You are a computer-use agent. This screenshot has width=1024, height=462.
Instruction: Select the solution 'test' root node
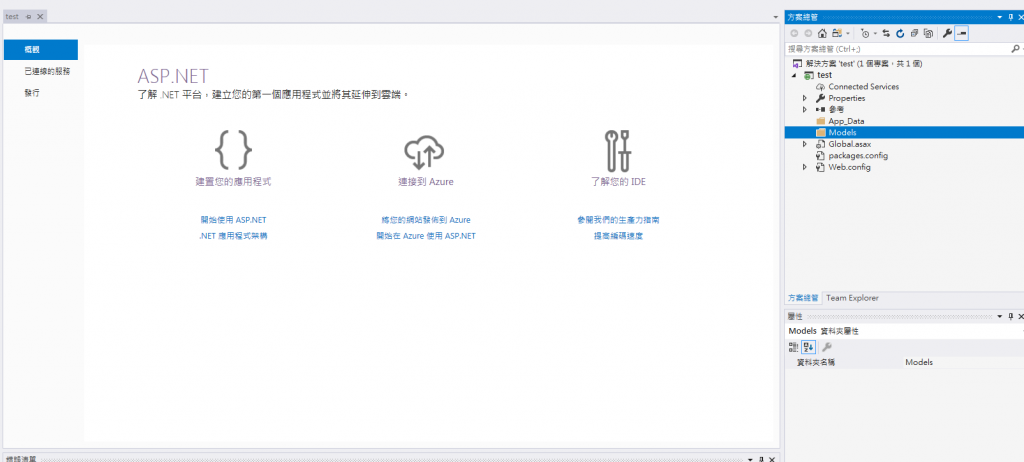pos(856,63)
